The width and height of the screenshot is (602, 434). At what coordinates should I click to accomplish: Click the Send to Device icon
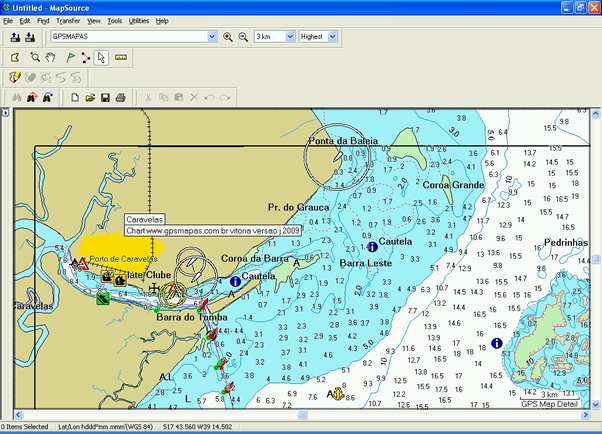(15, 37)
